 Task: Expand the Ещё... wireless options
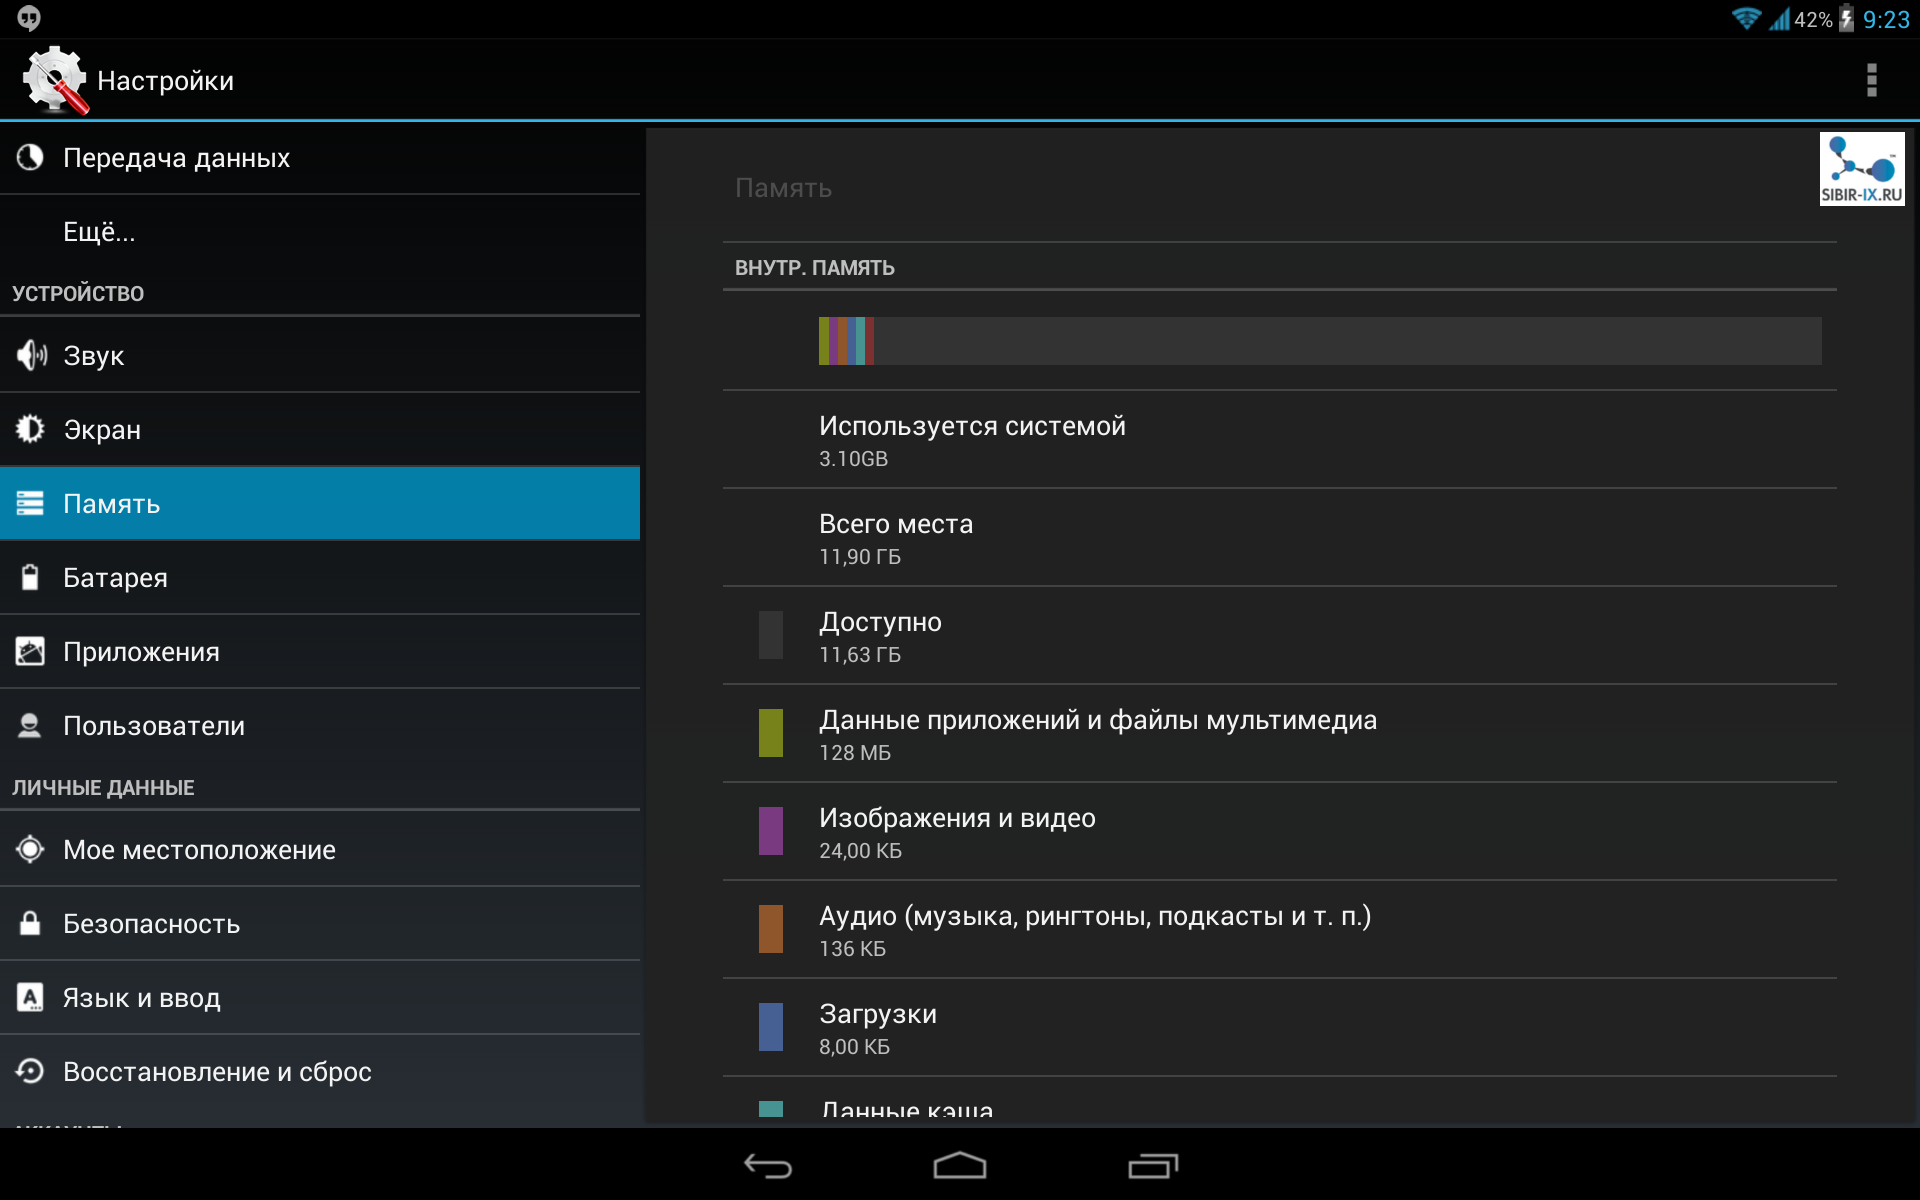[x=99, y=232]
